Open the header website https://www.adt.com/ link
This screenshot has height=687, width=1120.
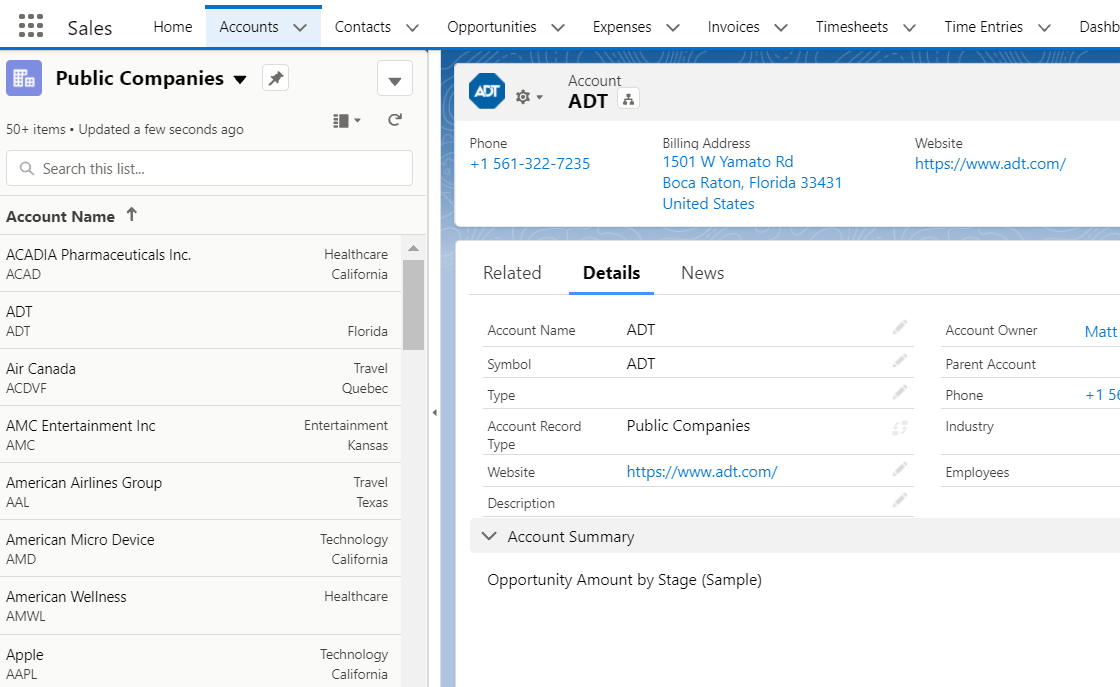(x=990, y=164)
